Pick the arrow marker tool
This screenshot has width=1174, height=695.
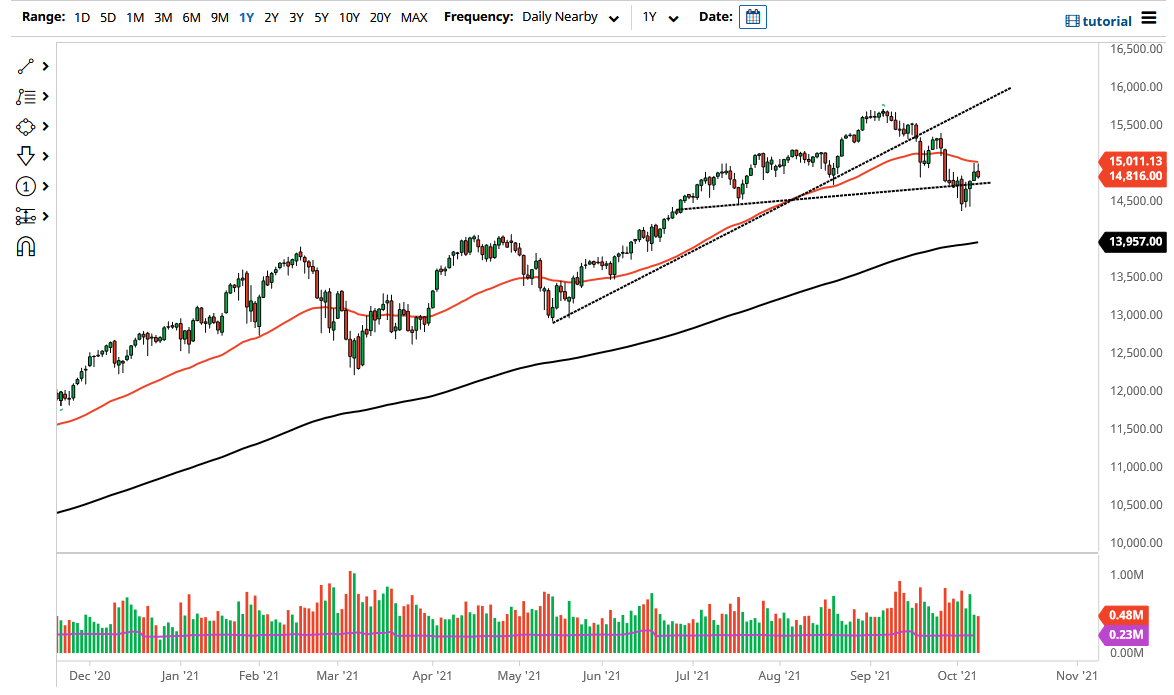25,156
